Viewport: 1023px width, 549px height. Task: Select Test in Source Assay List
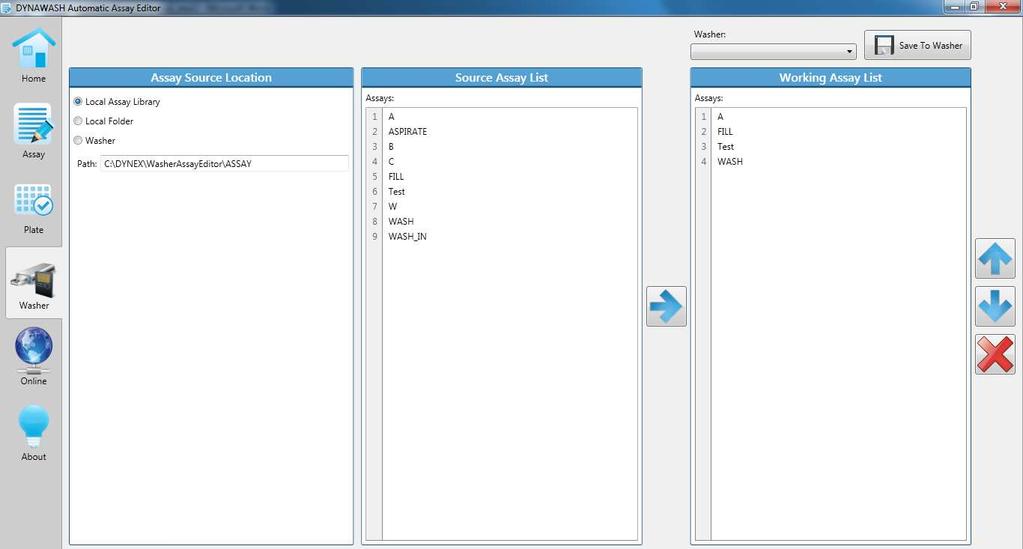[x=510, y=191]
